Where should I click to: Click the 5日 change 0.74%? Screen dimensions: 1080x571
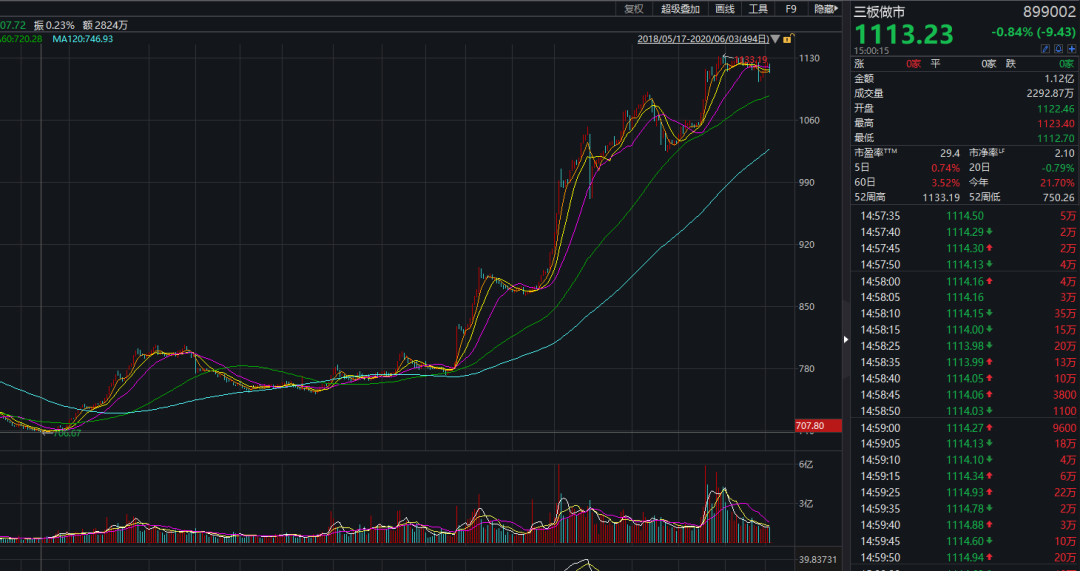pyautogui.click(x=946, y=167)
